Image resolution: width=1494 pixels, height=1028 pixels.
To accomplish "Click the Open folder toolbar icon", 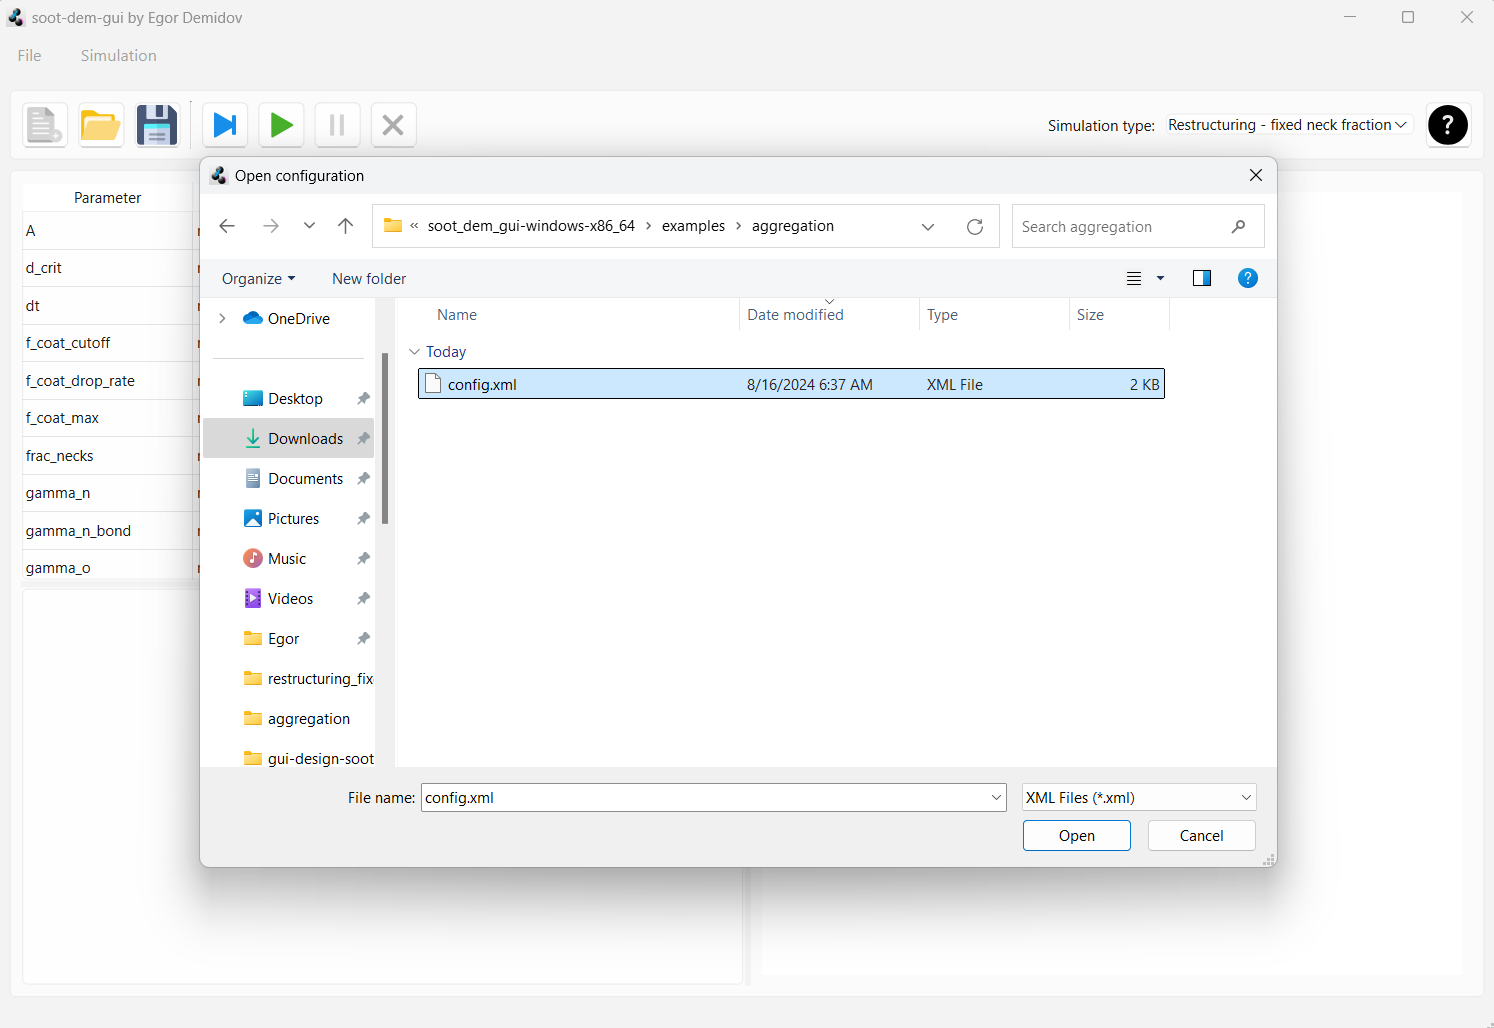I will (101, 125).
